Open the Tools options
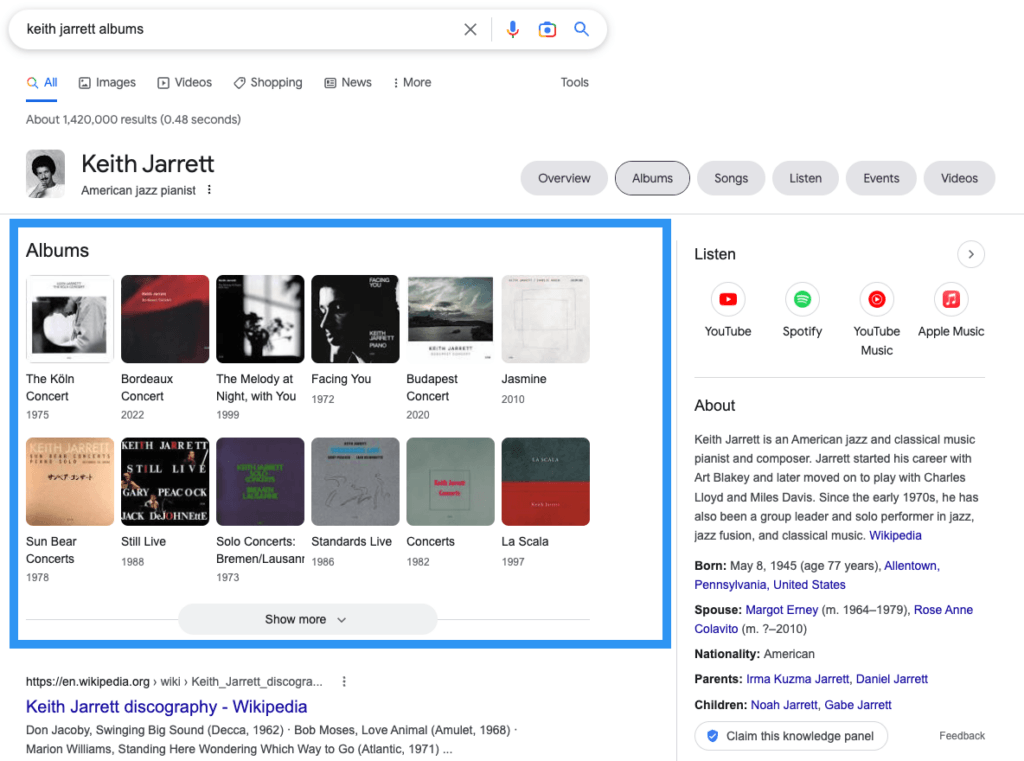The width and height of the screenshot is (1024, 761). (x=575, y=82)
